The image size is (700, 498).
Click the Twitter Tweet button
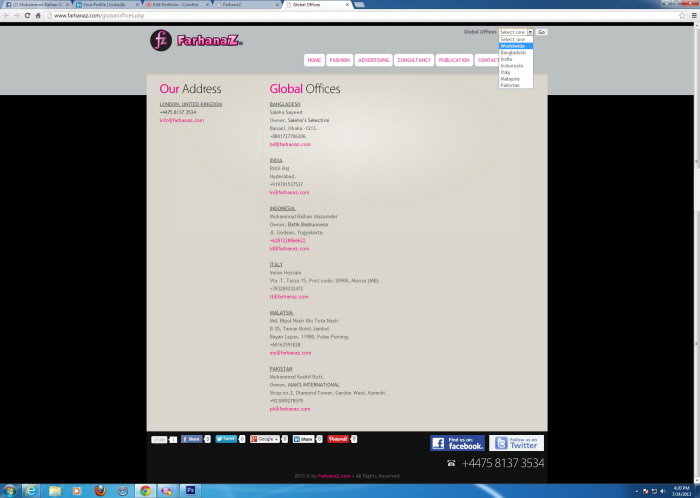tap(226, 439)
